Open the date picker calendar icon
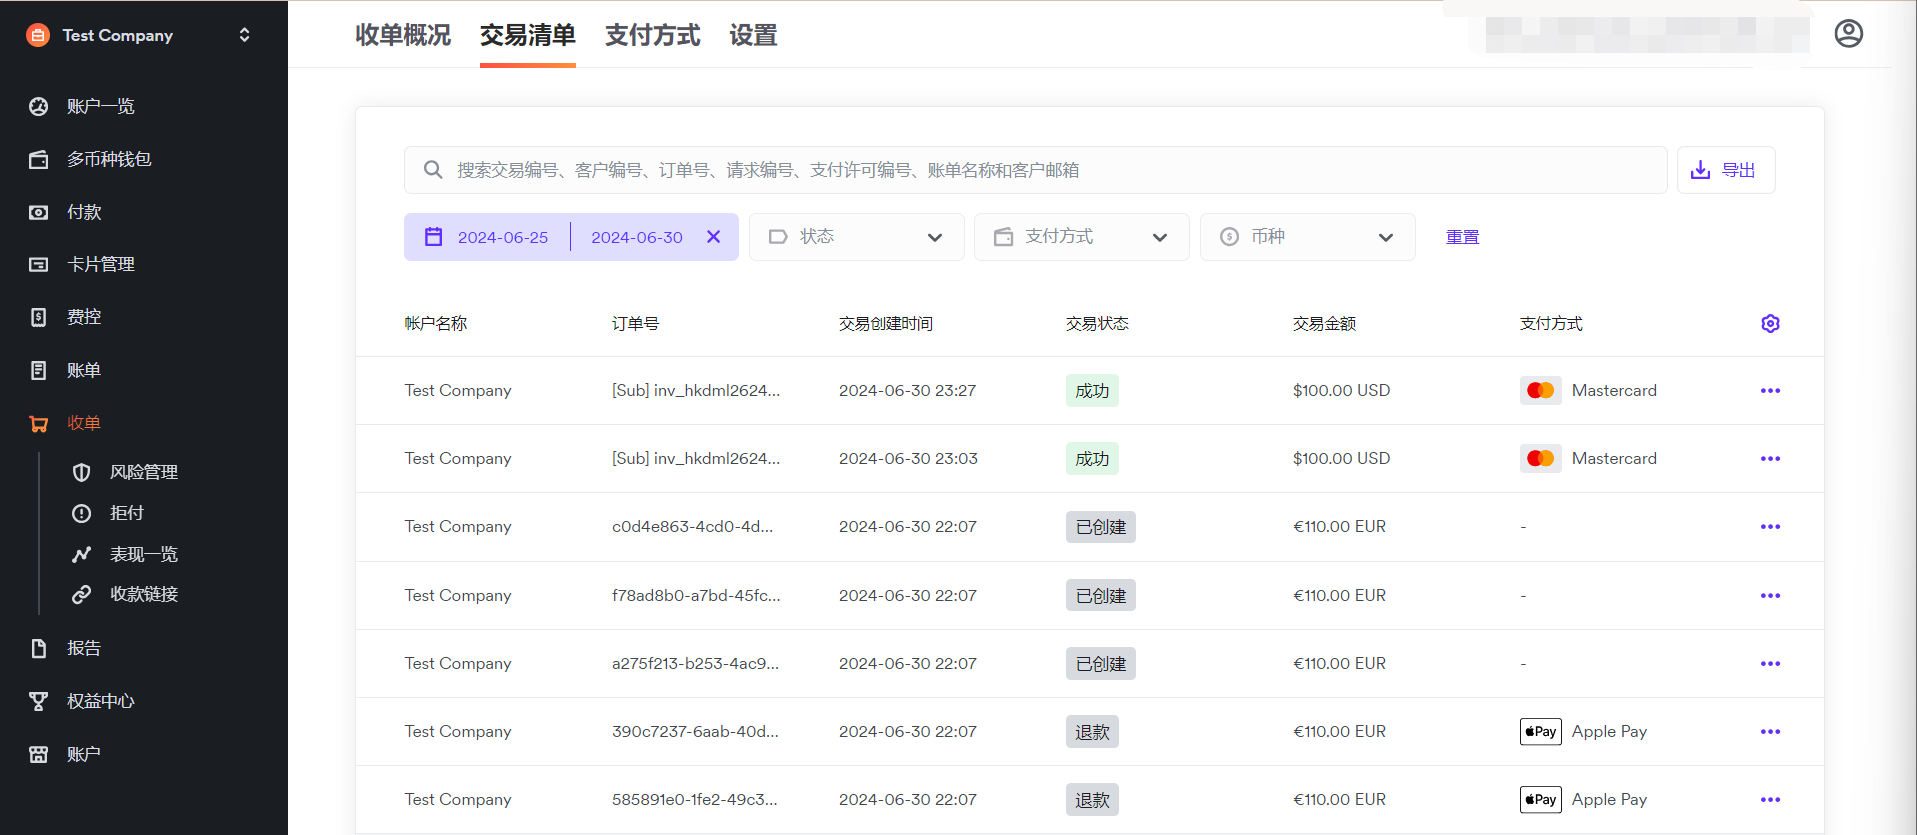Screen dimensions: 1917x835 point(434,237)
